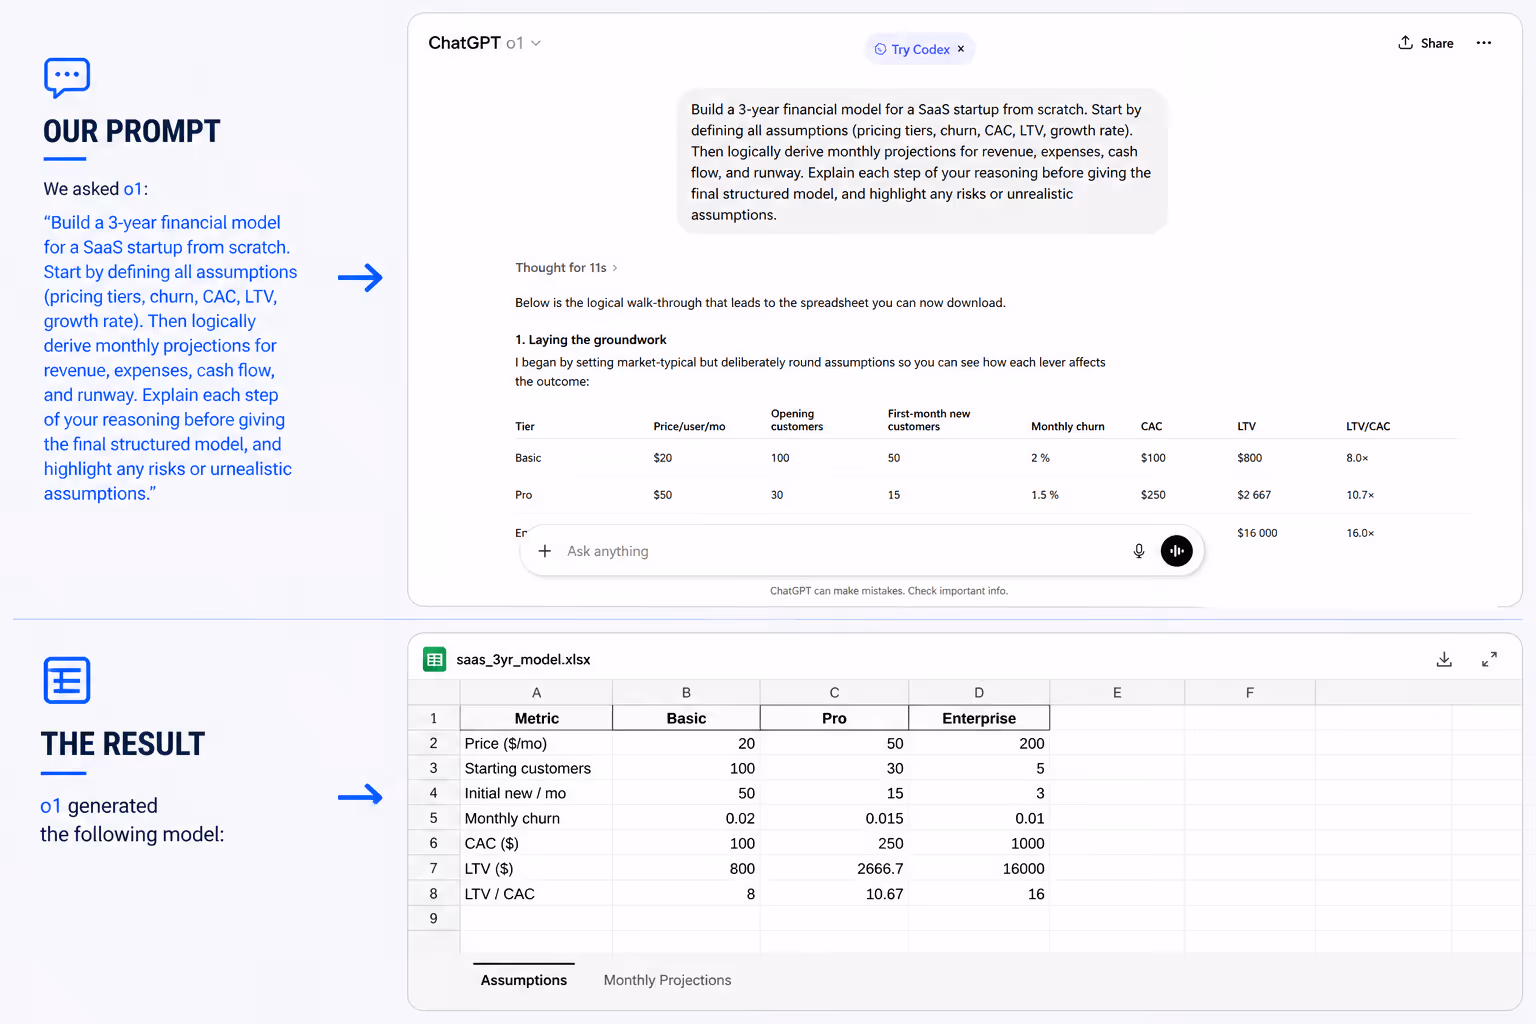Select the CAC ($) label cell
Image resolution: width=1536 pixels, height=1024 pixels.
pyautogui.click(x=536, y=843)
